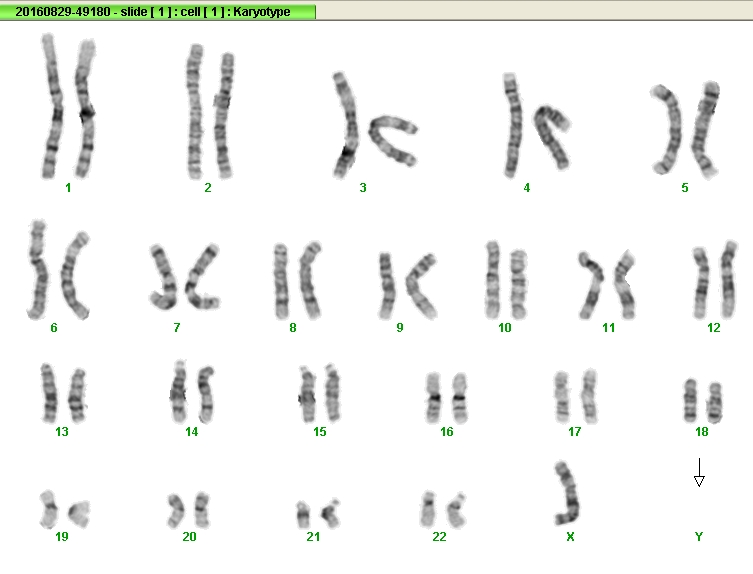The width and height of the screenshot is (753, 574).
Task: Click the green label 22
Action: click(439, 537)
